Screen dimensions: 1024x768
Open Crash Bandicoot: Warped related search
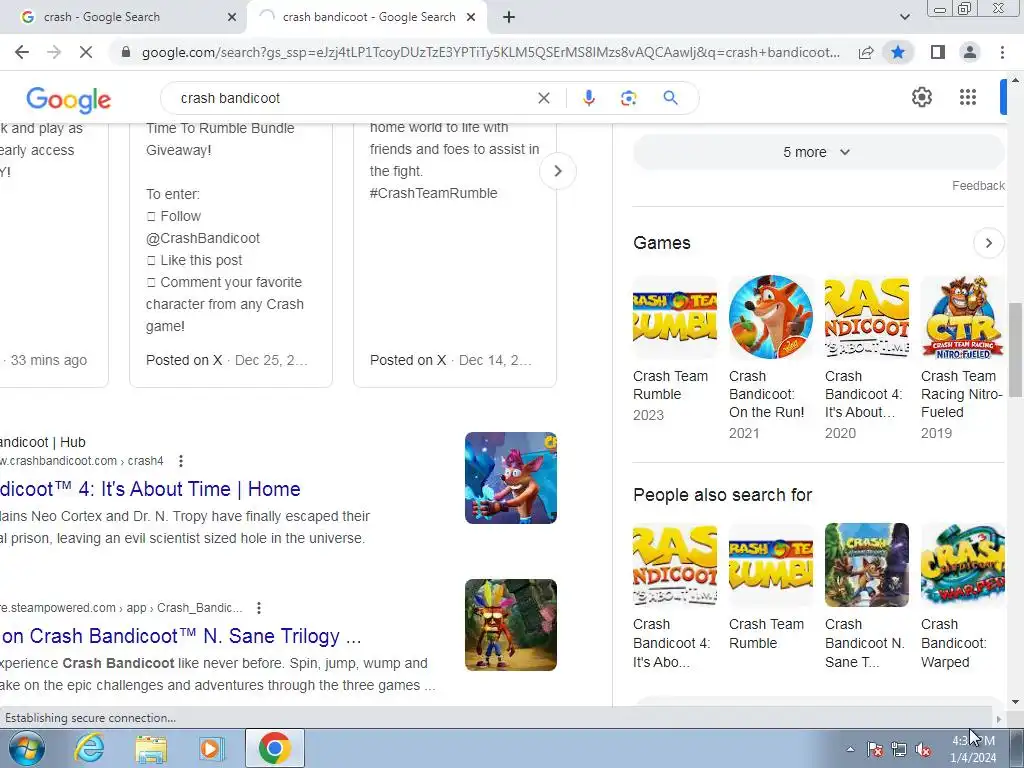(963, 596)
